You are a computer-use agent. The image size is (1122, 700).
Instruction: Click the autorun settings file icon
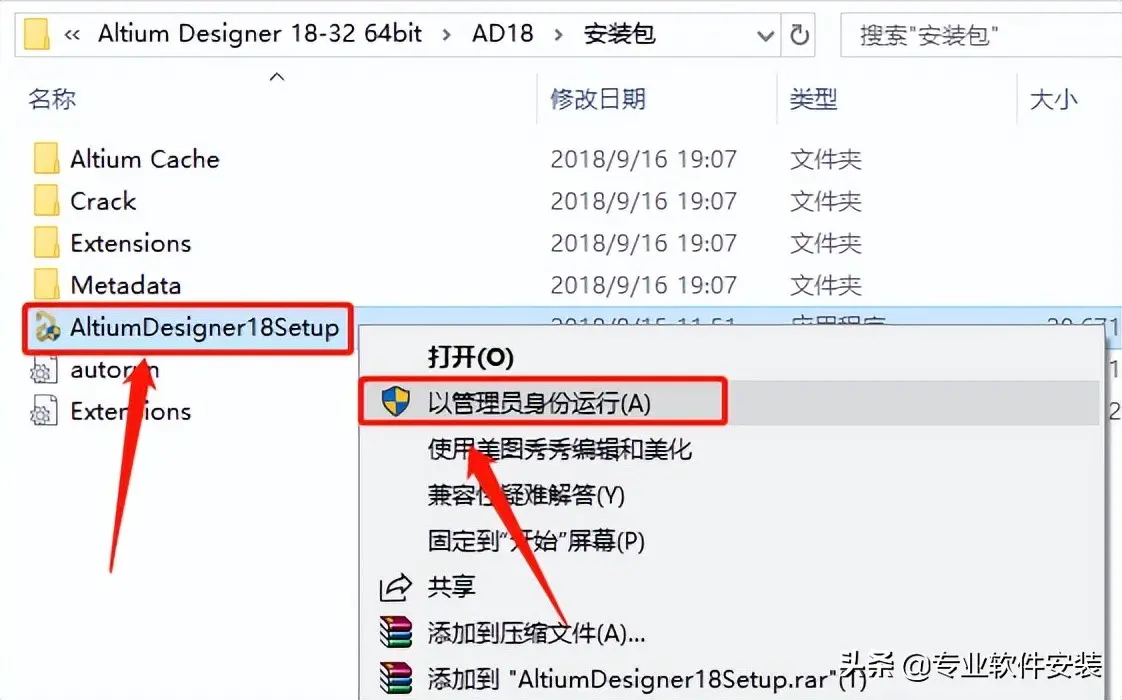[x=43, y=369]
